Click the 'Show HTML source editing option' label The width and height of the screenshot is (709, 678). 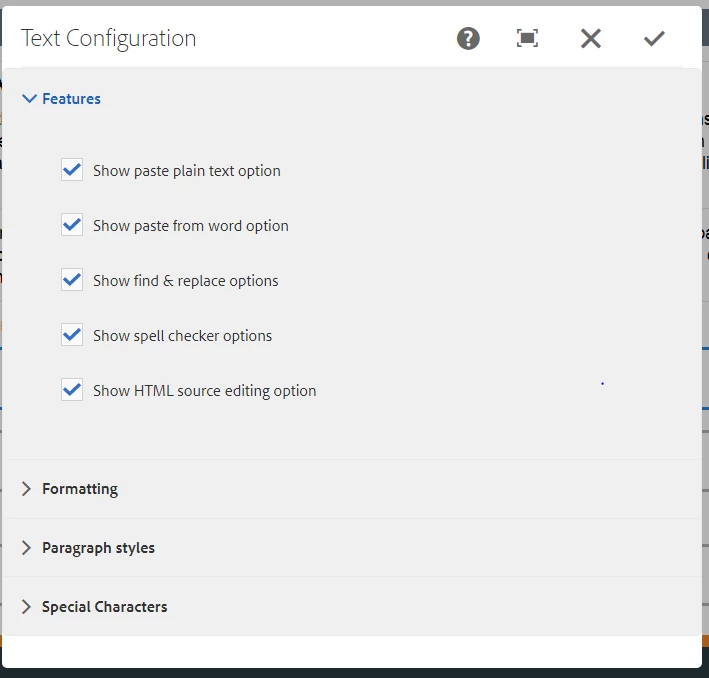205,391
